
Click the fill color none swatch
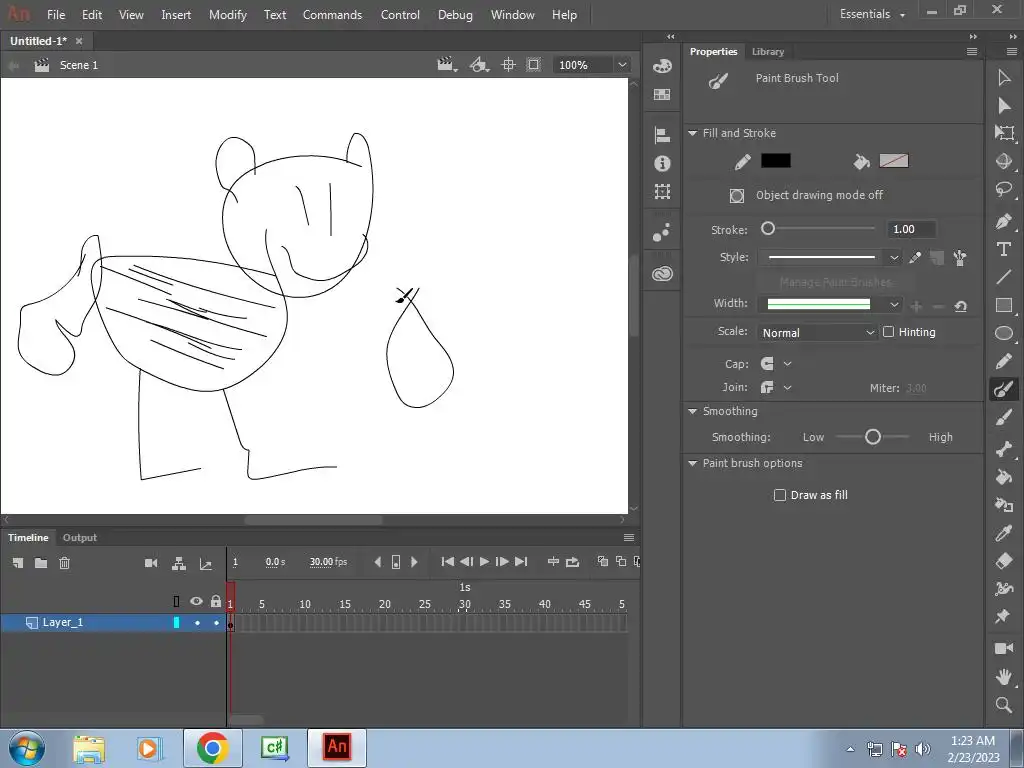click(893, 161)
